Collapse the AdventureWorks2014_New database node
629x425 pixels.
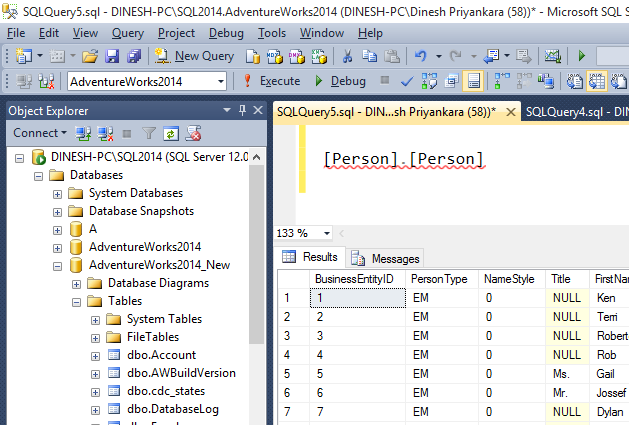click(x=57, y=266)
